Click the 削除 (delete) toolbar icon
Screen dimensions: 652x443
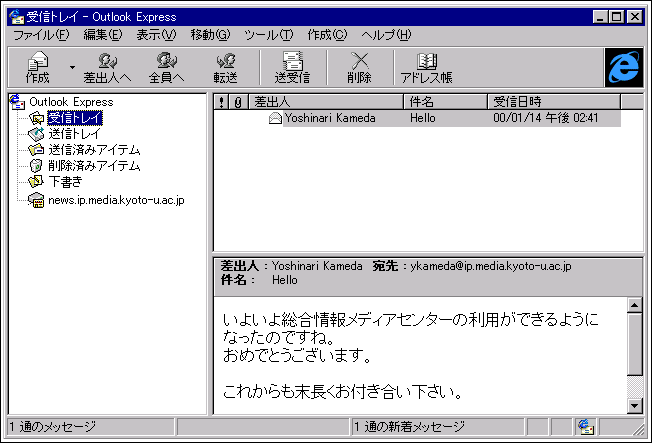[360, 67]
